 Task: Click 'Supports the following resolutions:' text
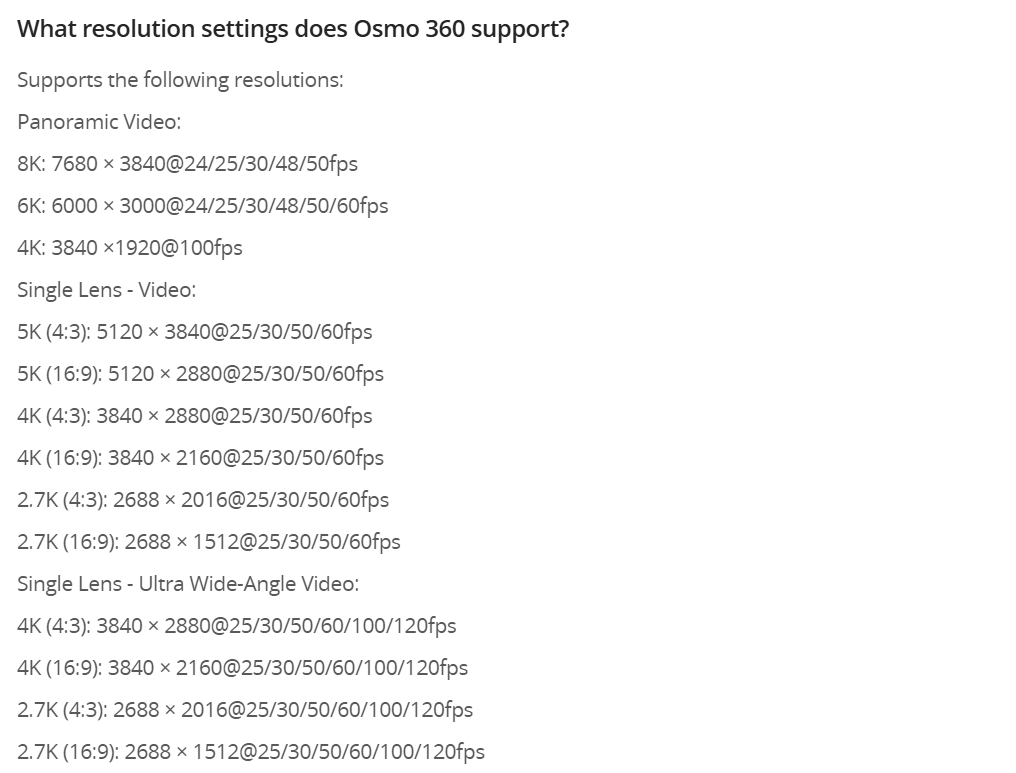(180, 80)
